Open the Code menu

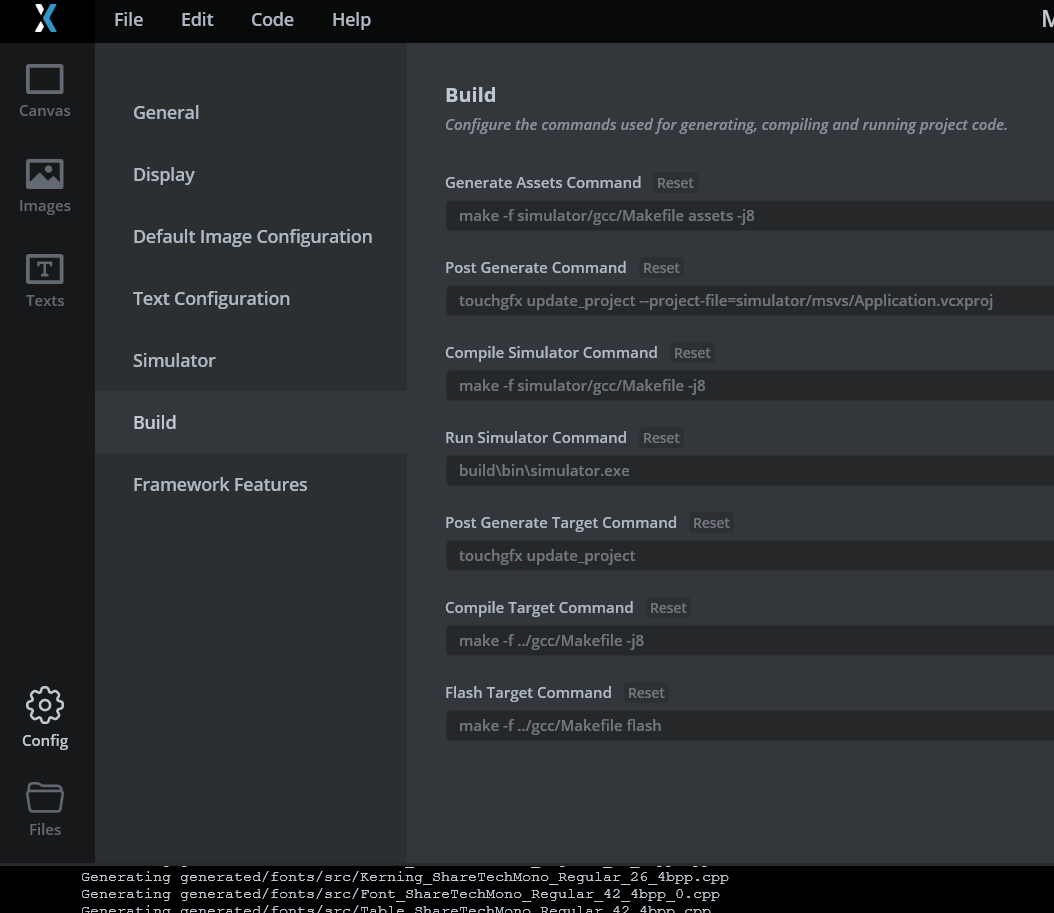(x=271, y=20)
